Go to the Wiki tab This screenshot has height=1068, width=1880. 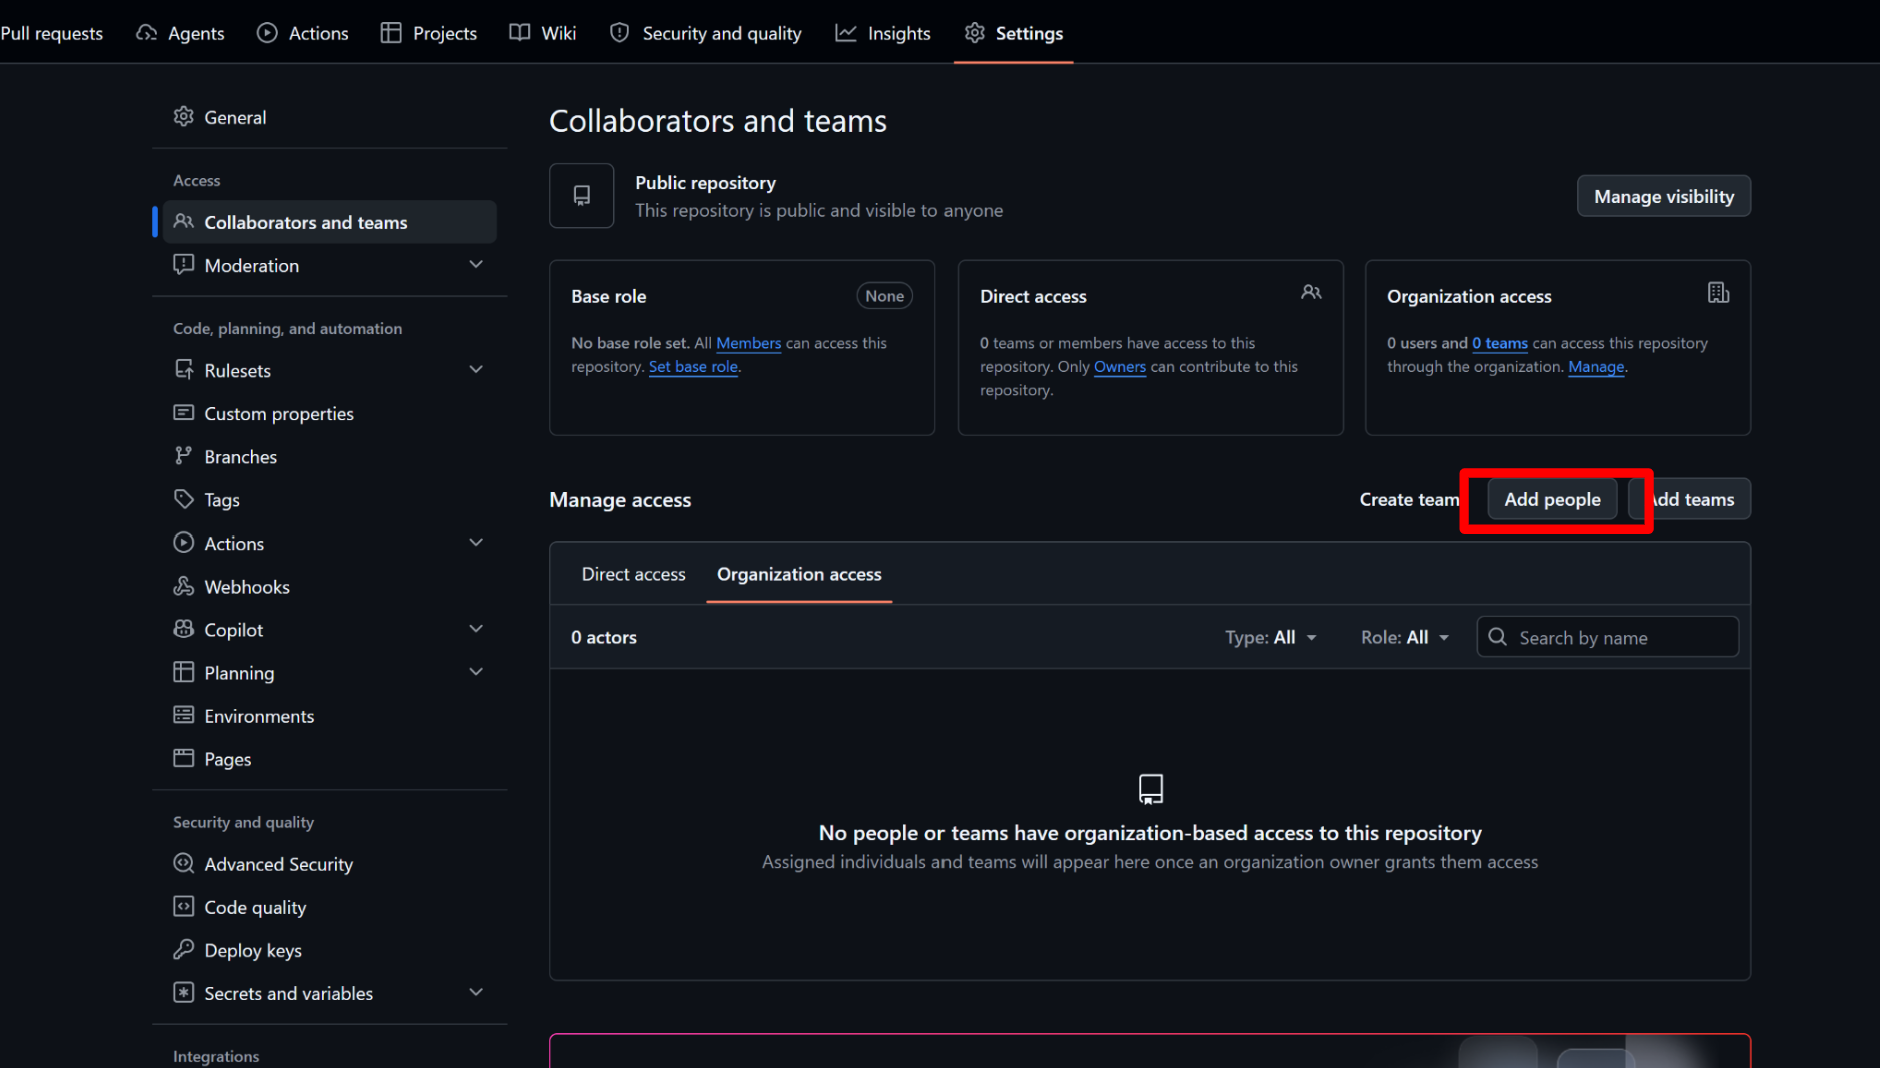543,33
